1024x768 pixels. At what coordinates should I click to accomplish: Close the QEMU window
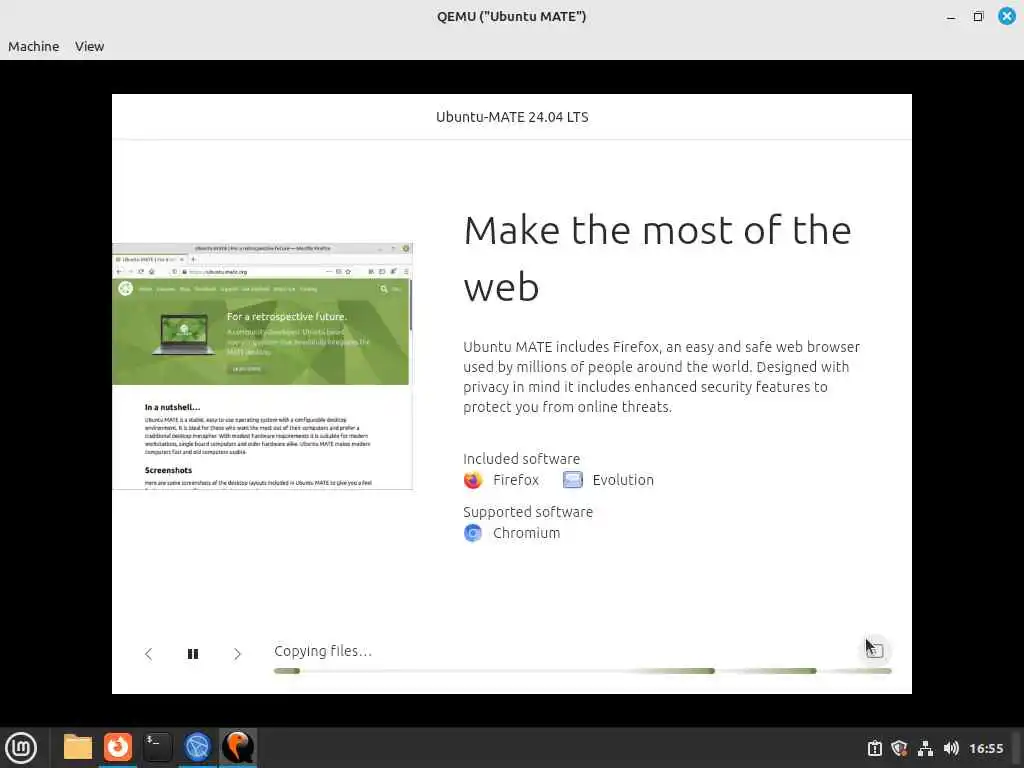point(1007,16)
